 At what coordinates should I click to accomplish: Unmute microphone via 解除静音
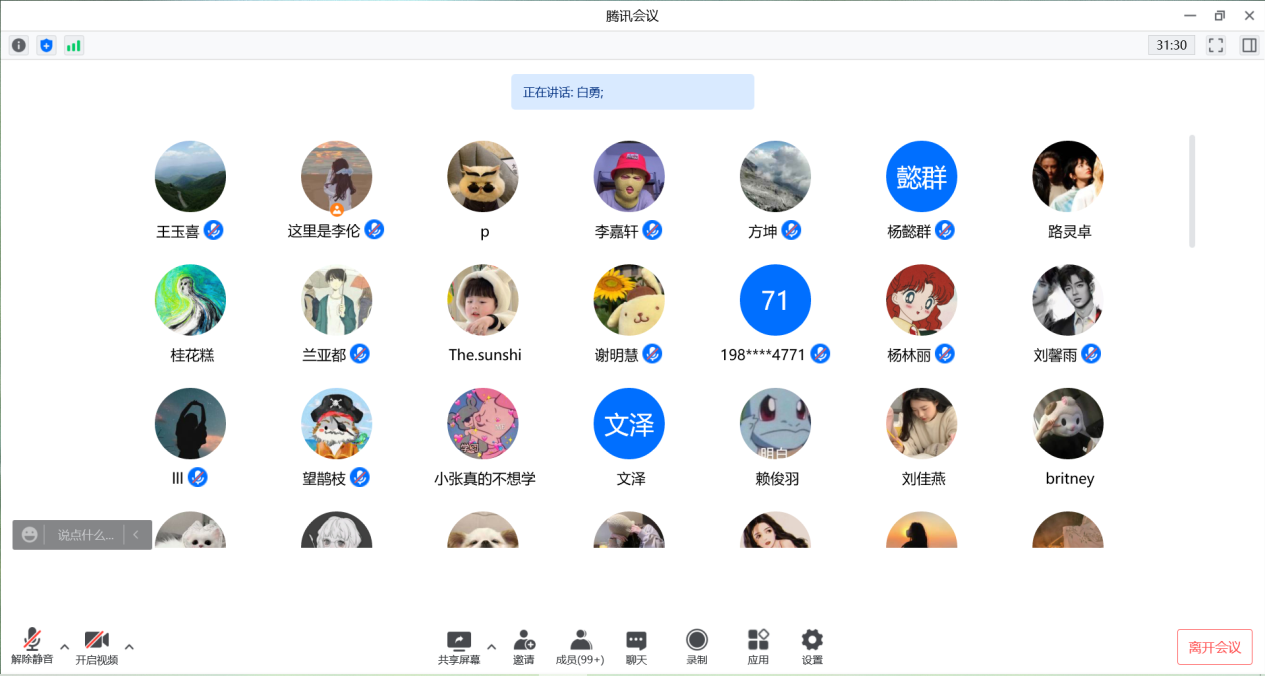pyautogui.click(x=32, y=646)
